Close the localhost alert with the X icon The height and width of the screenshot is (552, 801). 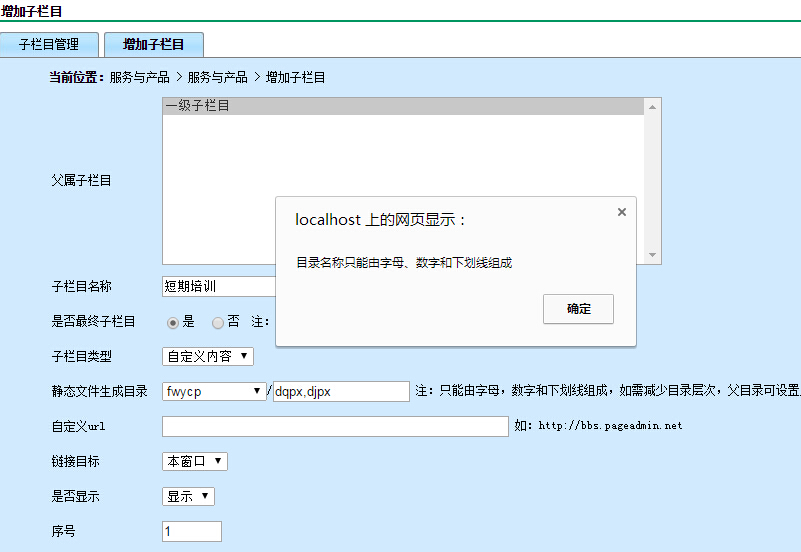point(622,212)
